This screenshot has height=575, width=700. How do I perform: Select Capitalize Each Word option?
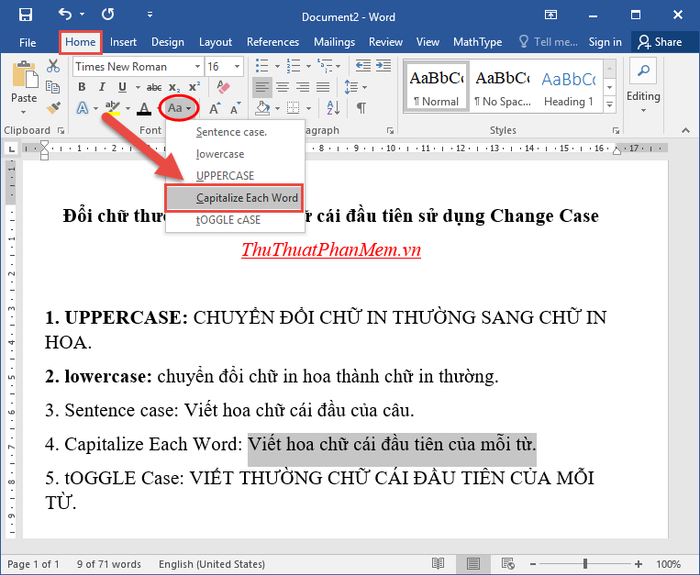(x=234, y=198)
